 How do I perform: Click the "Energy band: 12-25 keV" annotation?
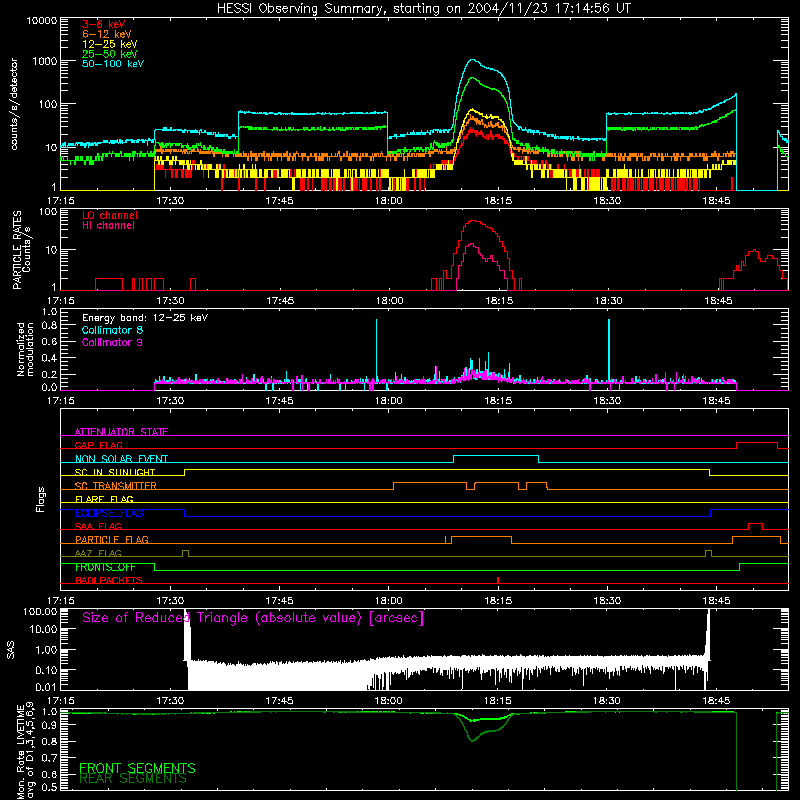145,318
